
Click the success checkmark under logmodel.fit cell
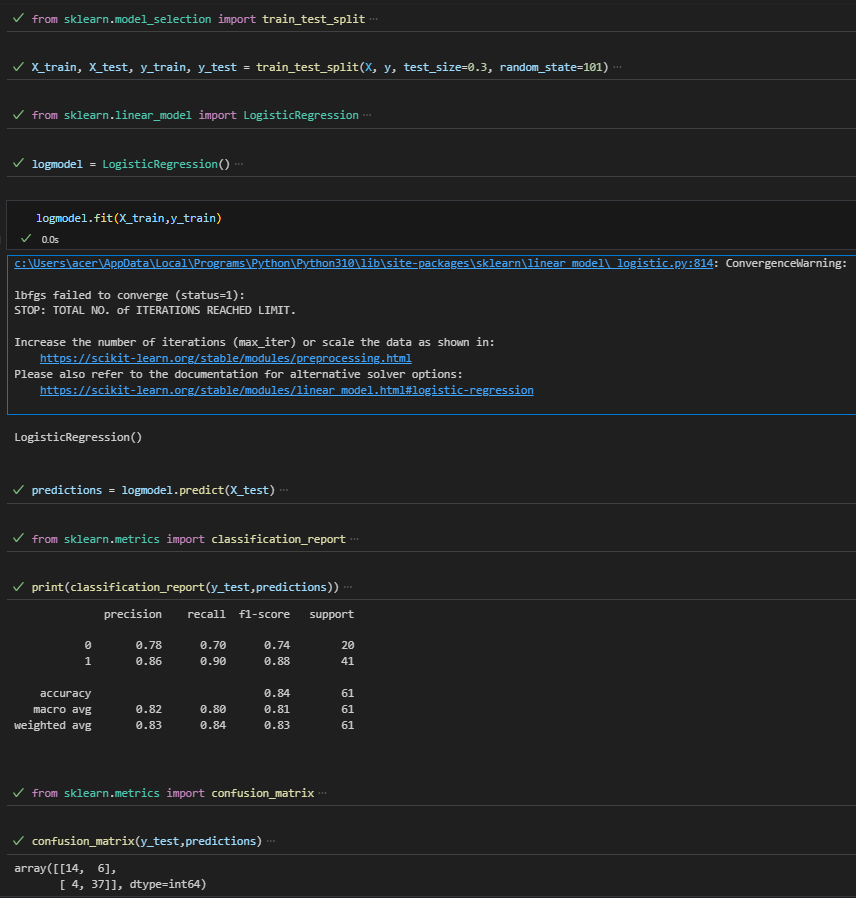(x=25, y=238)
